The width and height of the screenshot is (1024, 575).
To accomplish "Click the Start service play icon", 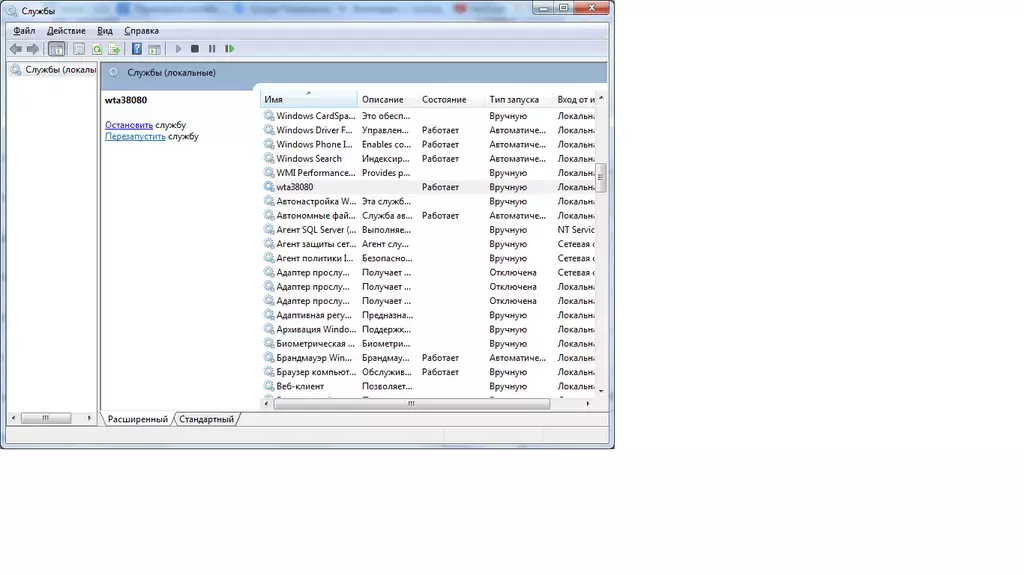I will tap(178, 49).
